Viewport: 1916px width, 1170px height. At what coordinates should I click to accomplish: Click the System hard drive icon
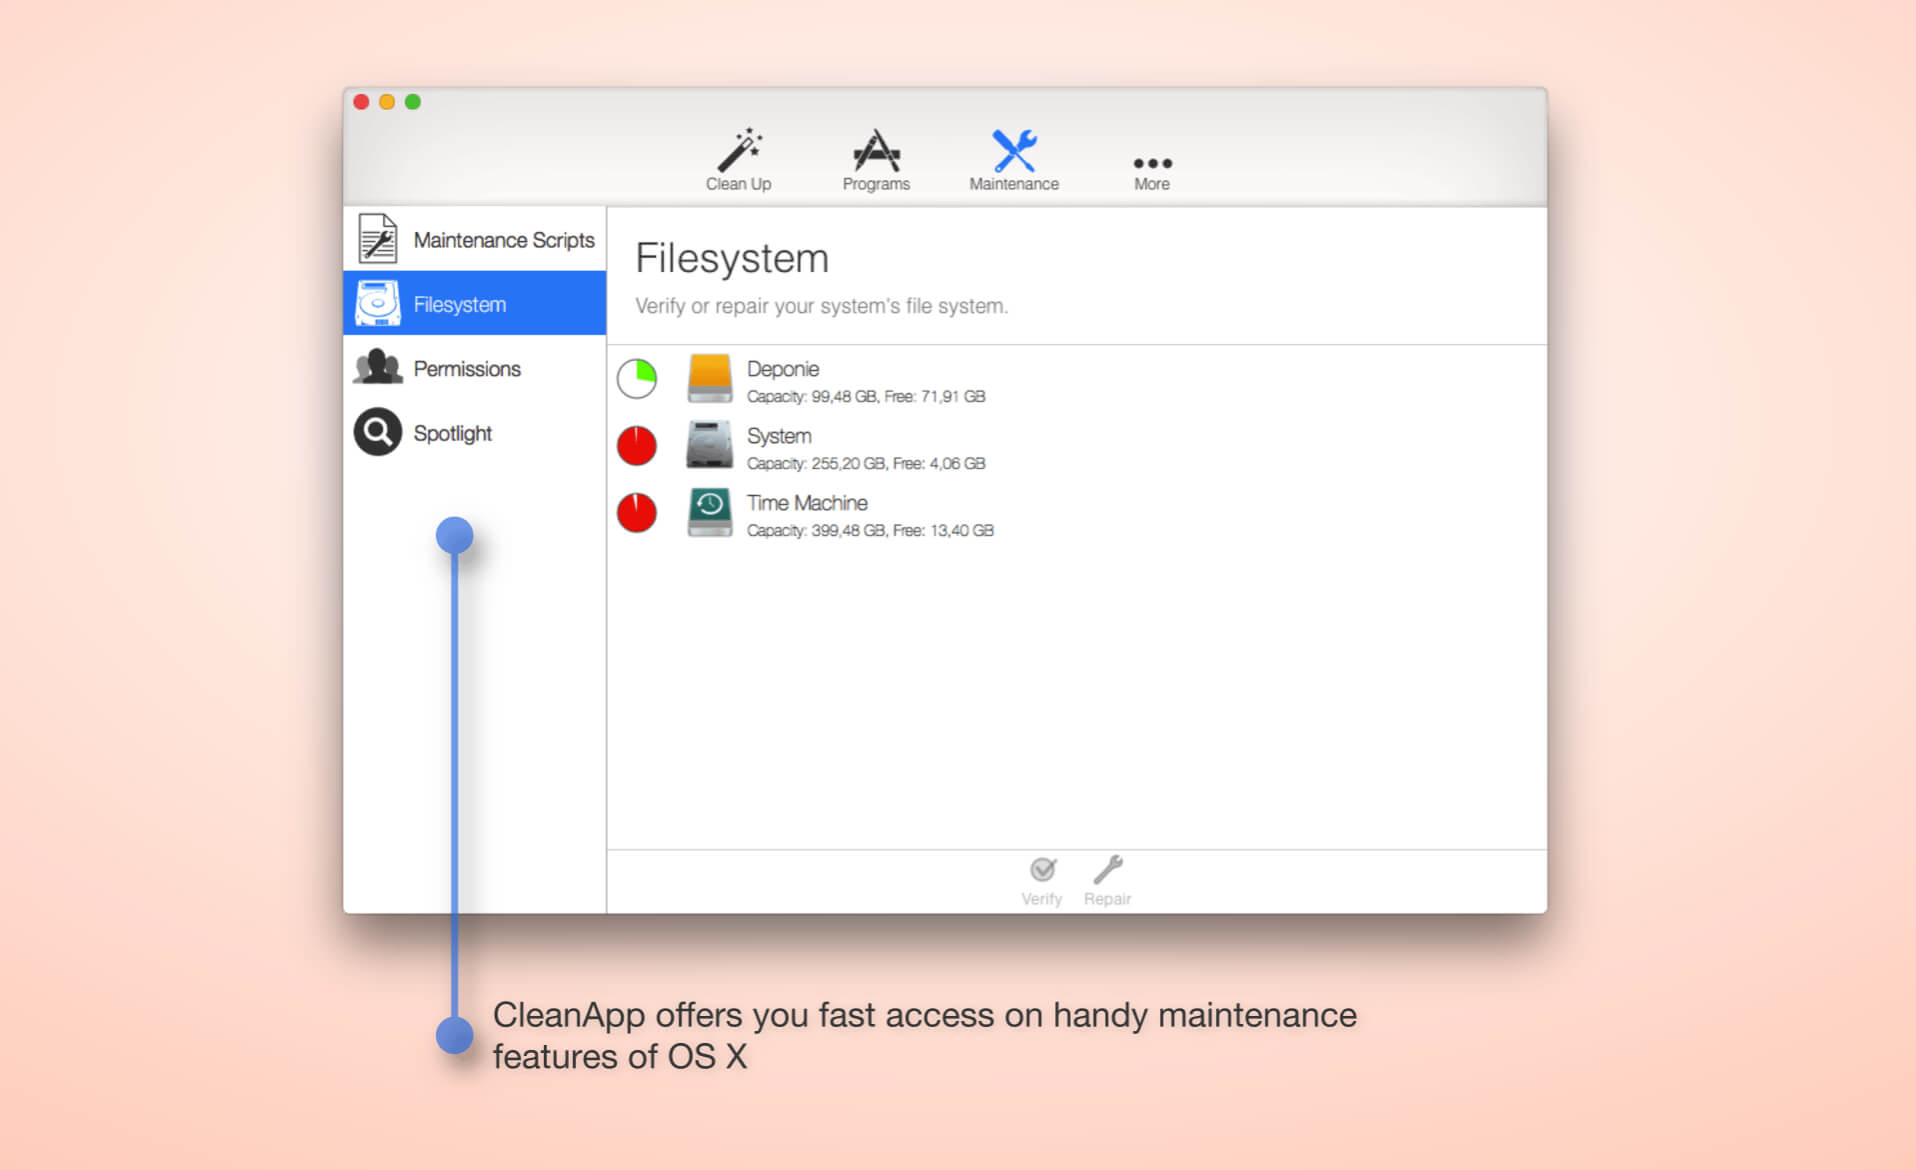click(x=709, y=446)
